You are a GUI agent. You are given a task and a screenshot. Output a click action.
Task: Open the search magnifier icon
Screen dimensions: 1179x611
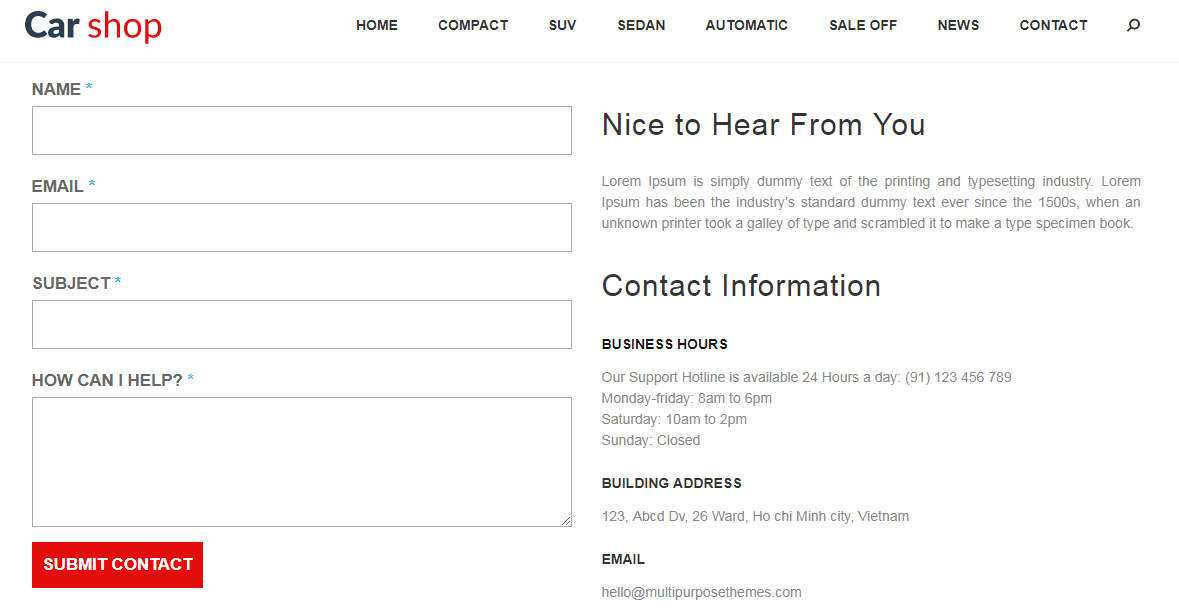pyautogui.click(x=1133, y=25)
